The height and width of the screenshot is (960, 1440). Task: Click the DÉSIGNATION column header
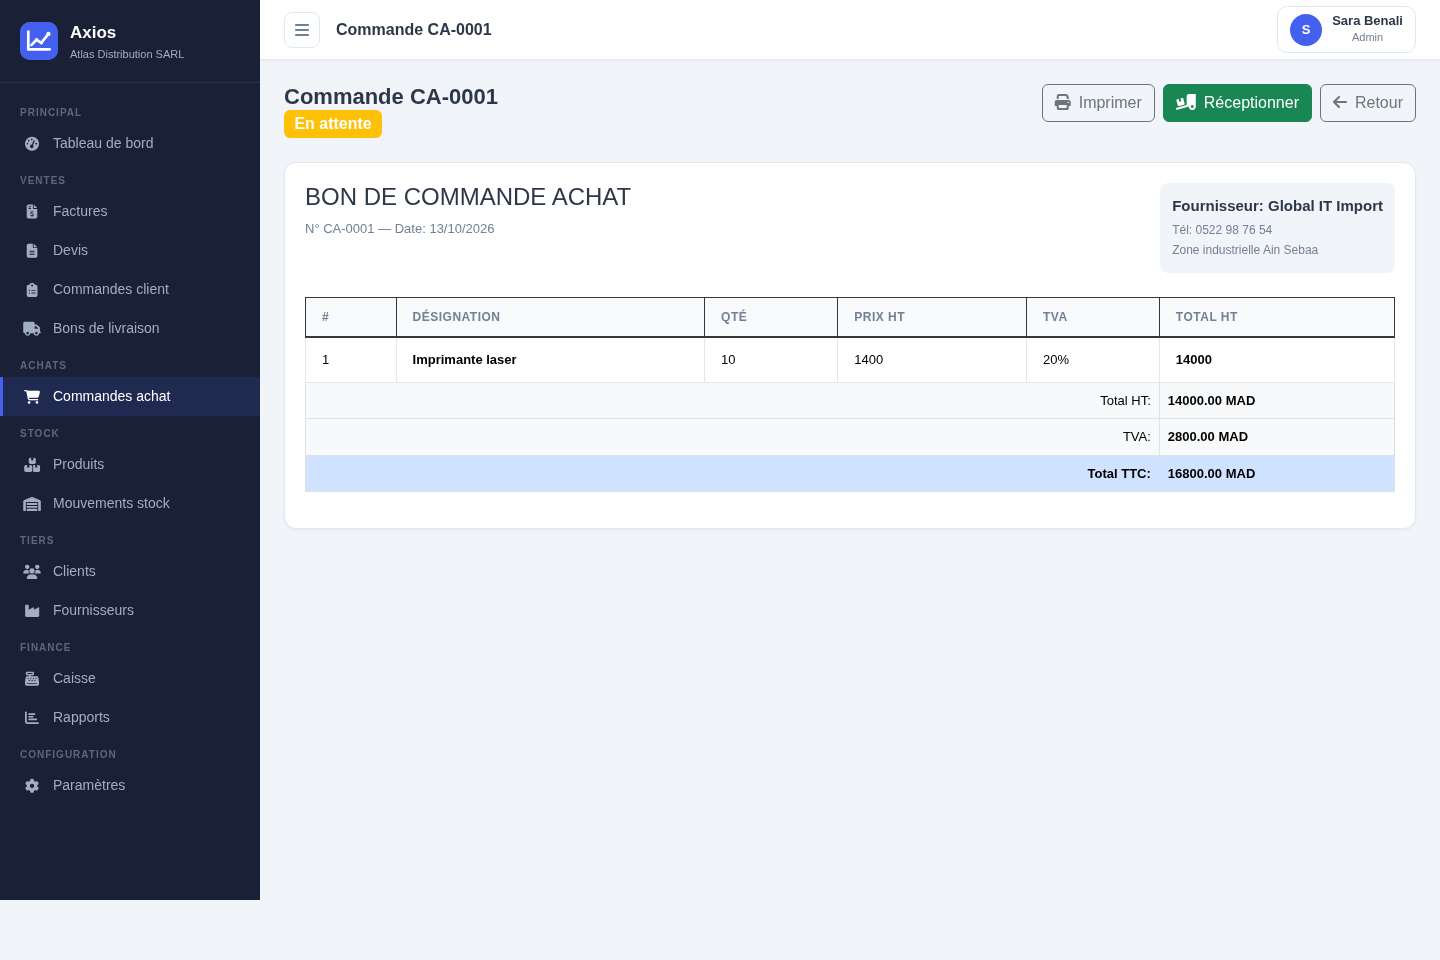[x=550, y=317]
